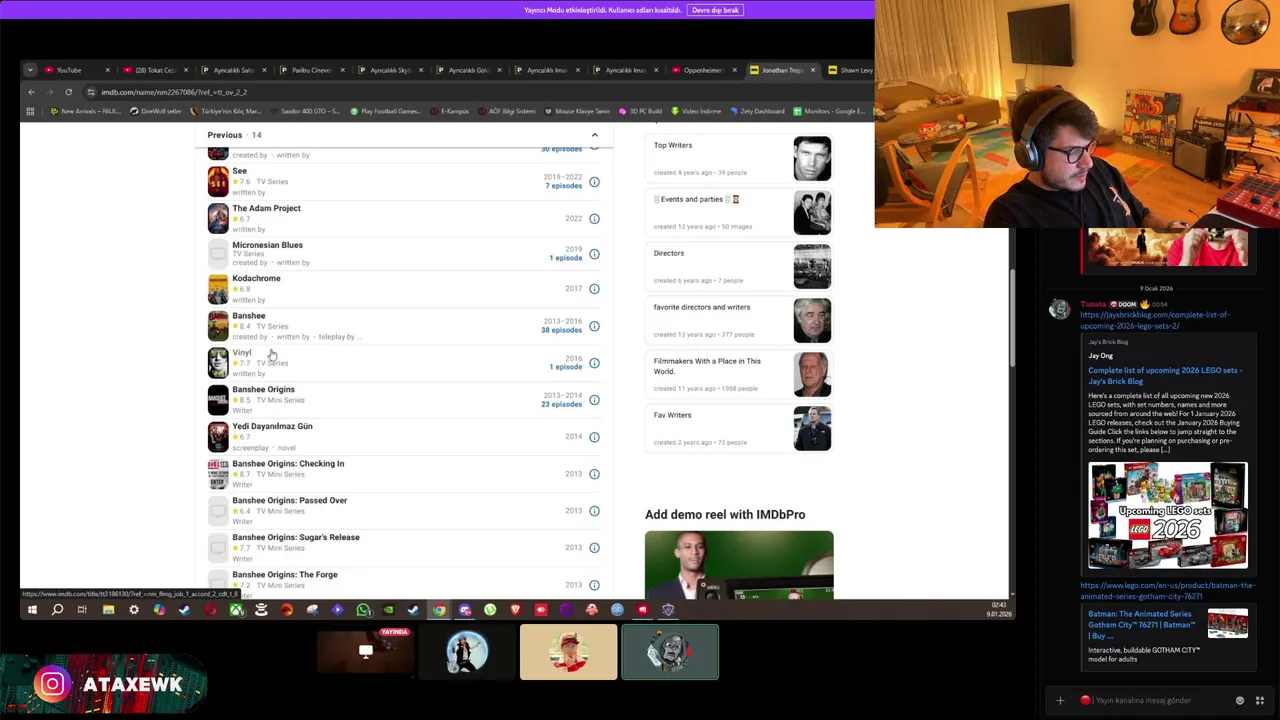This screenshot has height=720, width=1280.
Task: Open Instagram ATAXEWK overlay icon
Action: (52, 684)
